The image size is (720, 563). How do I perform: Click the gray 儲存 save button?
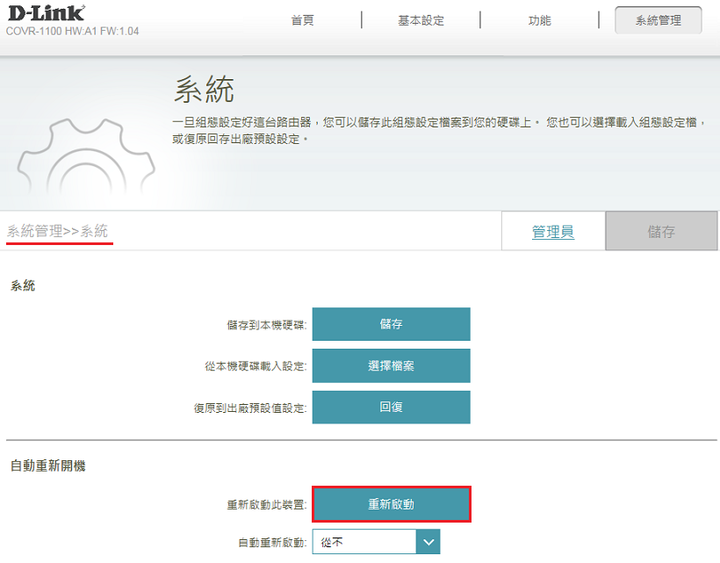[x=661, y=231]
